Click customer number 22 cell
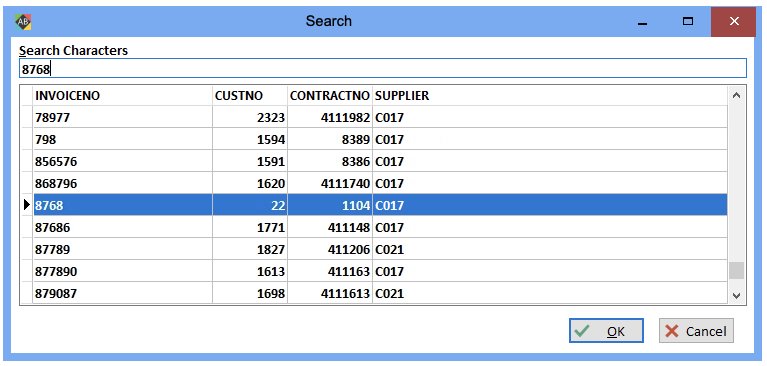 (x=250, y=206)
